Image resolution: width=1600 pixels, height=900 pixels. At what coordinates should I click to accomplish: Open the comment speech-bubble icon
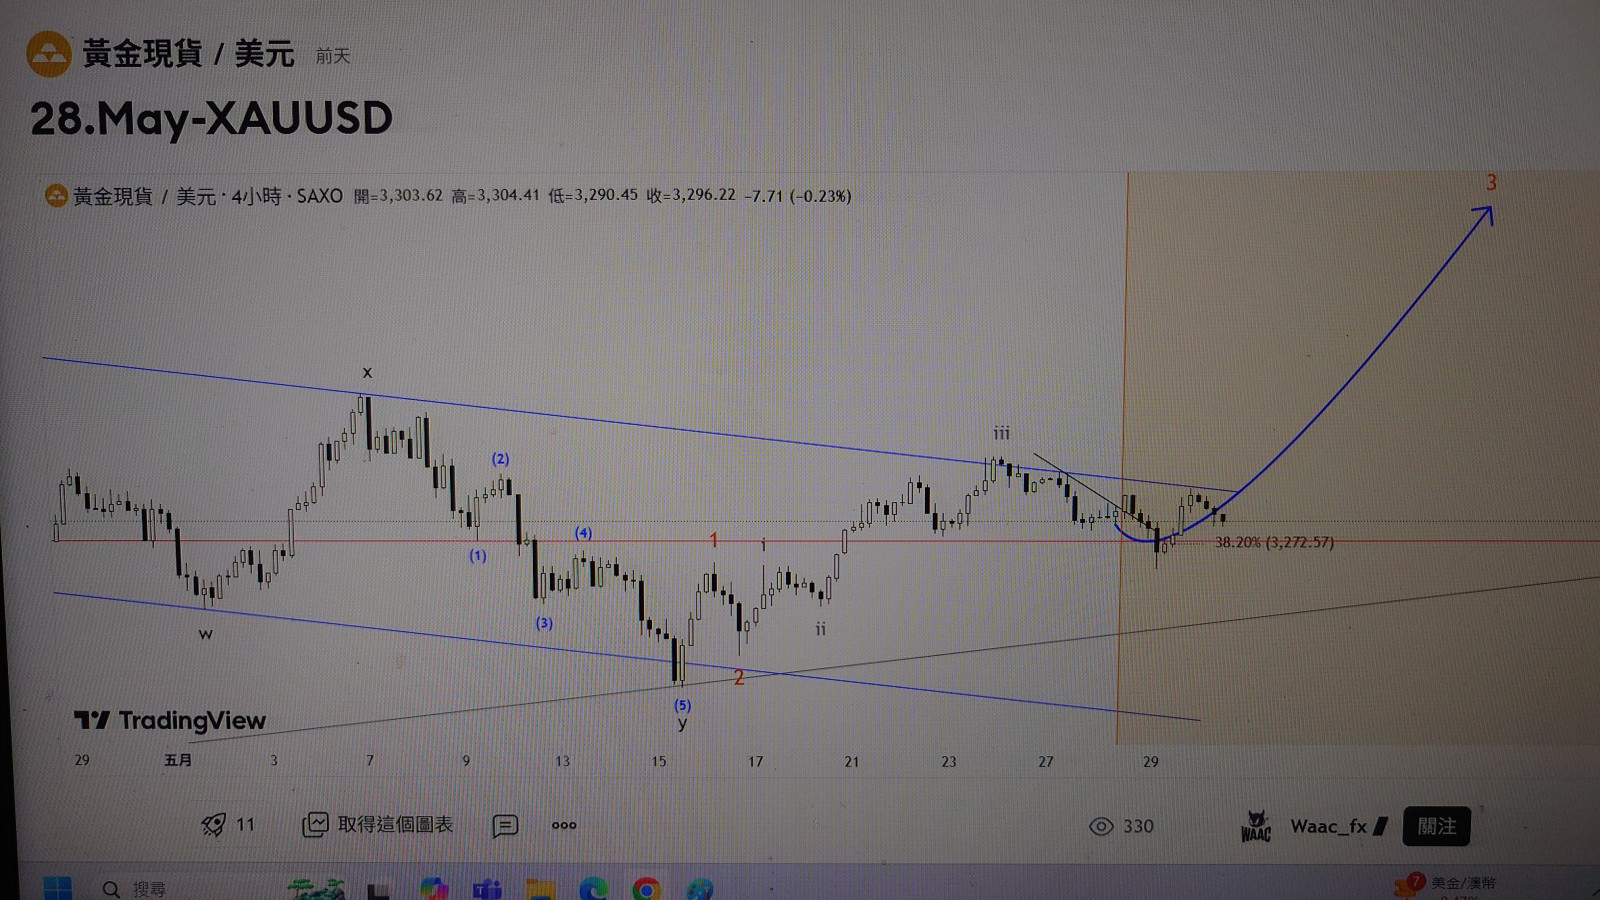[507, 826]
